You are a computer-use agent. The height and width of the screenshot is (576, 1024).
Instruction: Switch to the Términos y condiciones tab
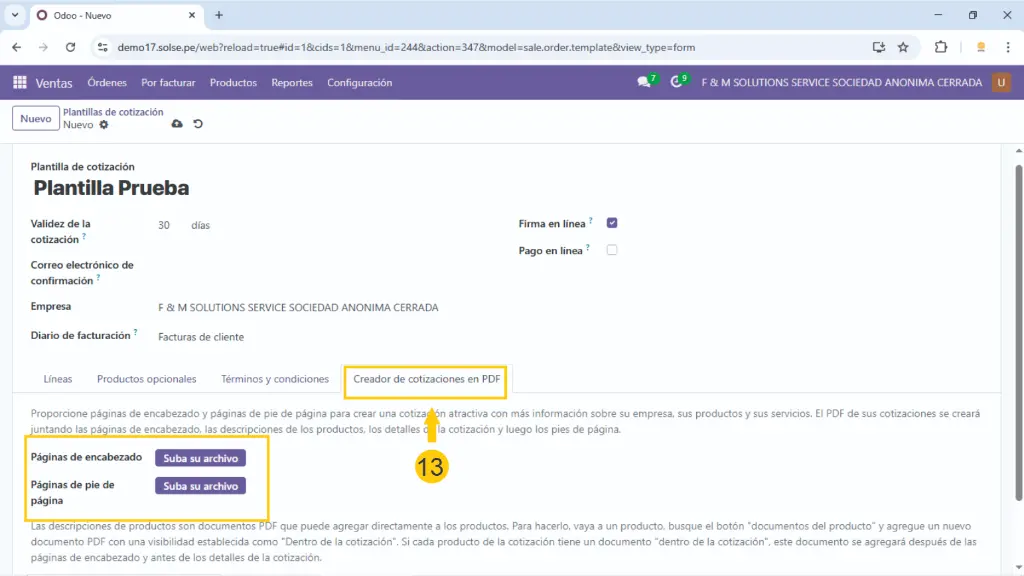pos(274,380)
